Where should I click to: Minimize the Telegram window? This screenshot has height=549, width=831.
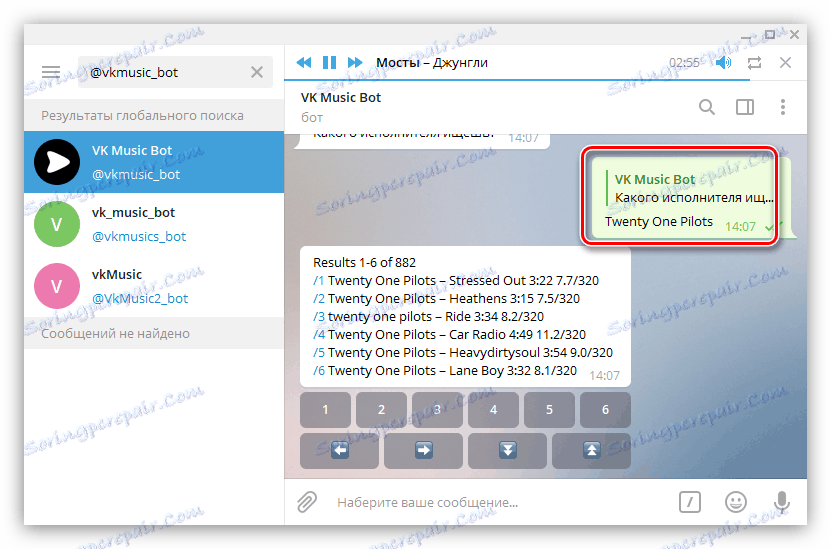(x=746, y=38)
